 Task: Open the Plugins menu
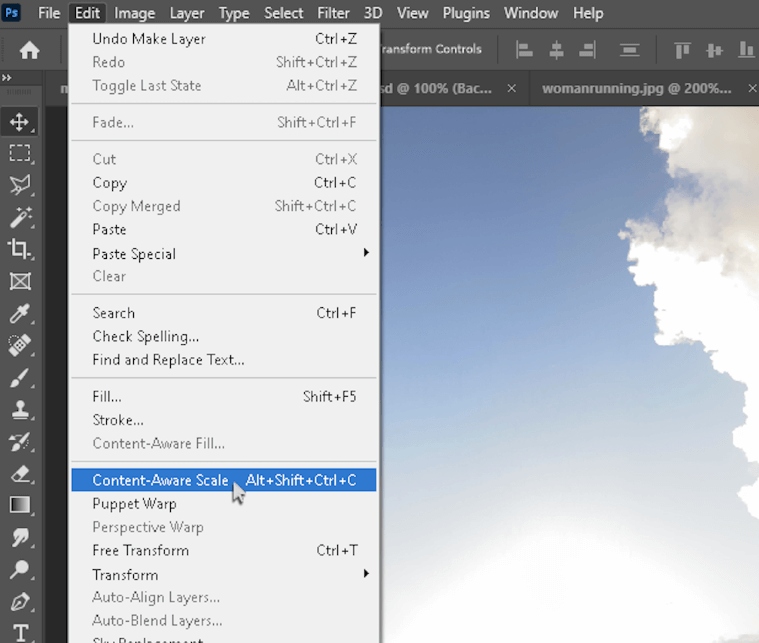click(x=466, y=13)
